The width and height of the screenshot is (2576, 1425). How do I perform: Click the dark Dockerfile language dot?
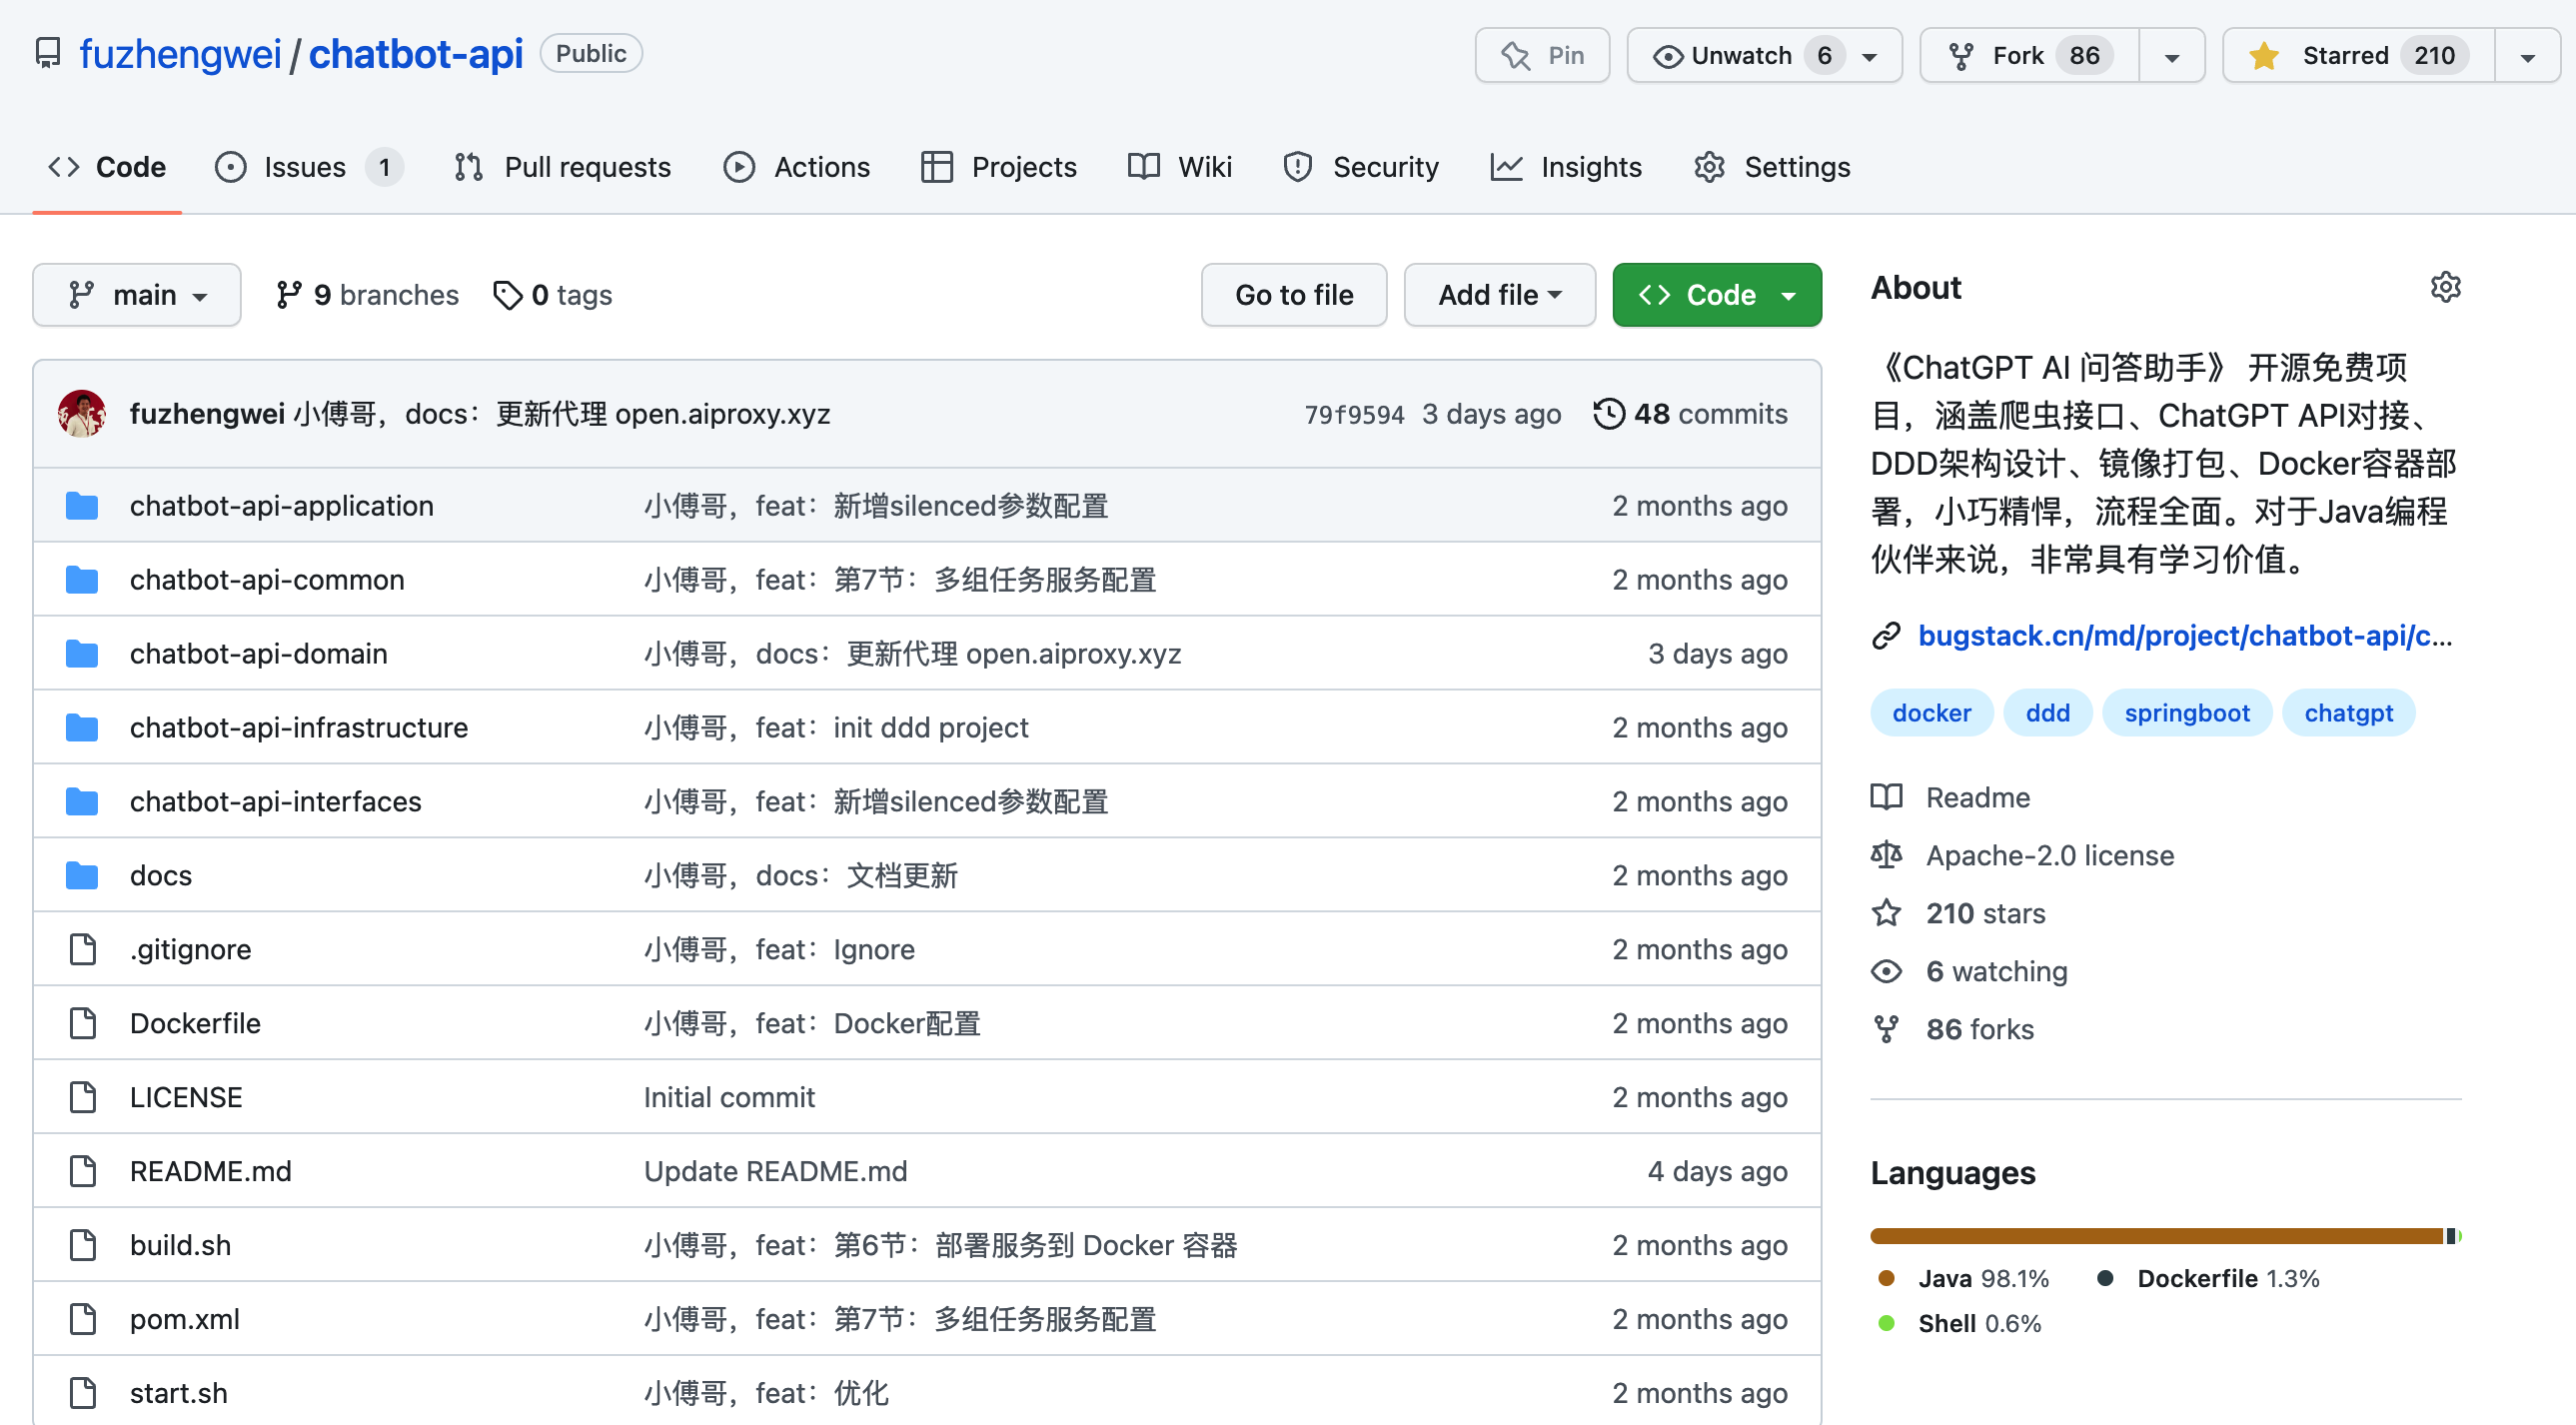pos(2105,1279)
